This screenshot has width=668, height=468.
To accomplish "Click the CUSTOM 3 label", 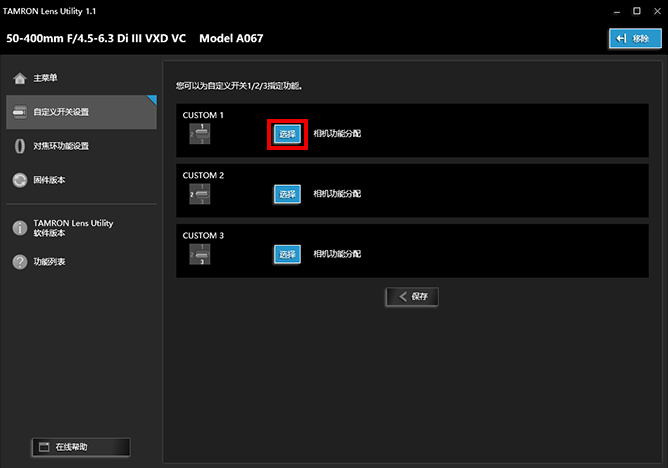I will tap(203, 235).
